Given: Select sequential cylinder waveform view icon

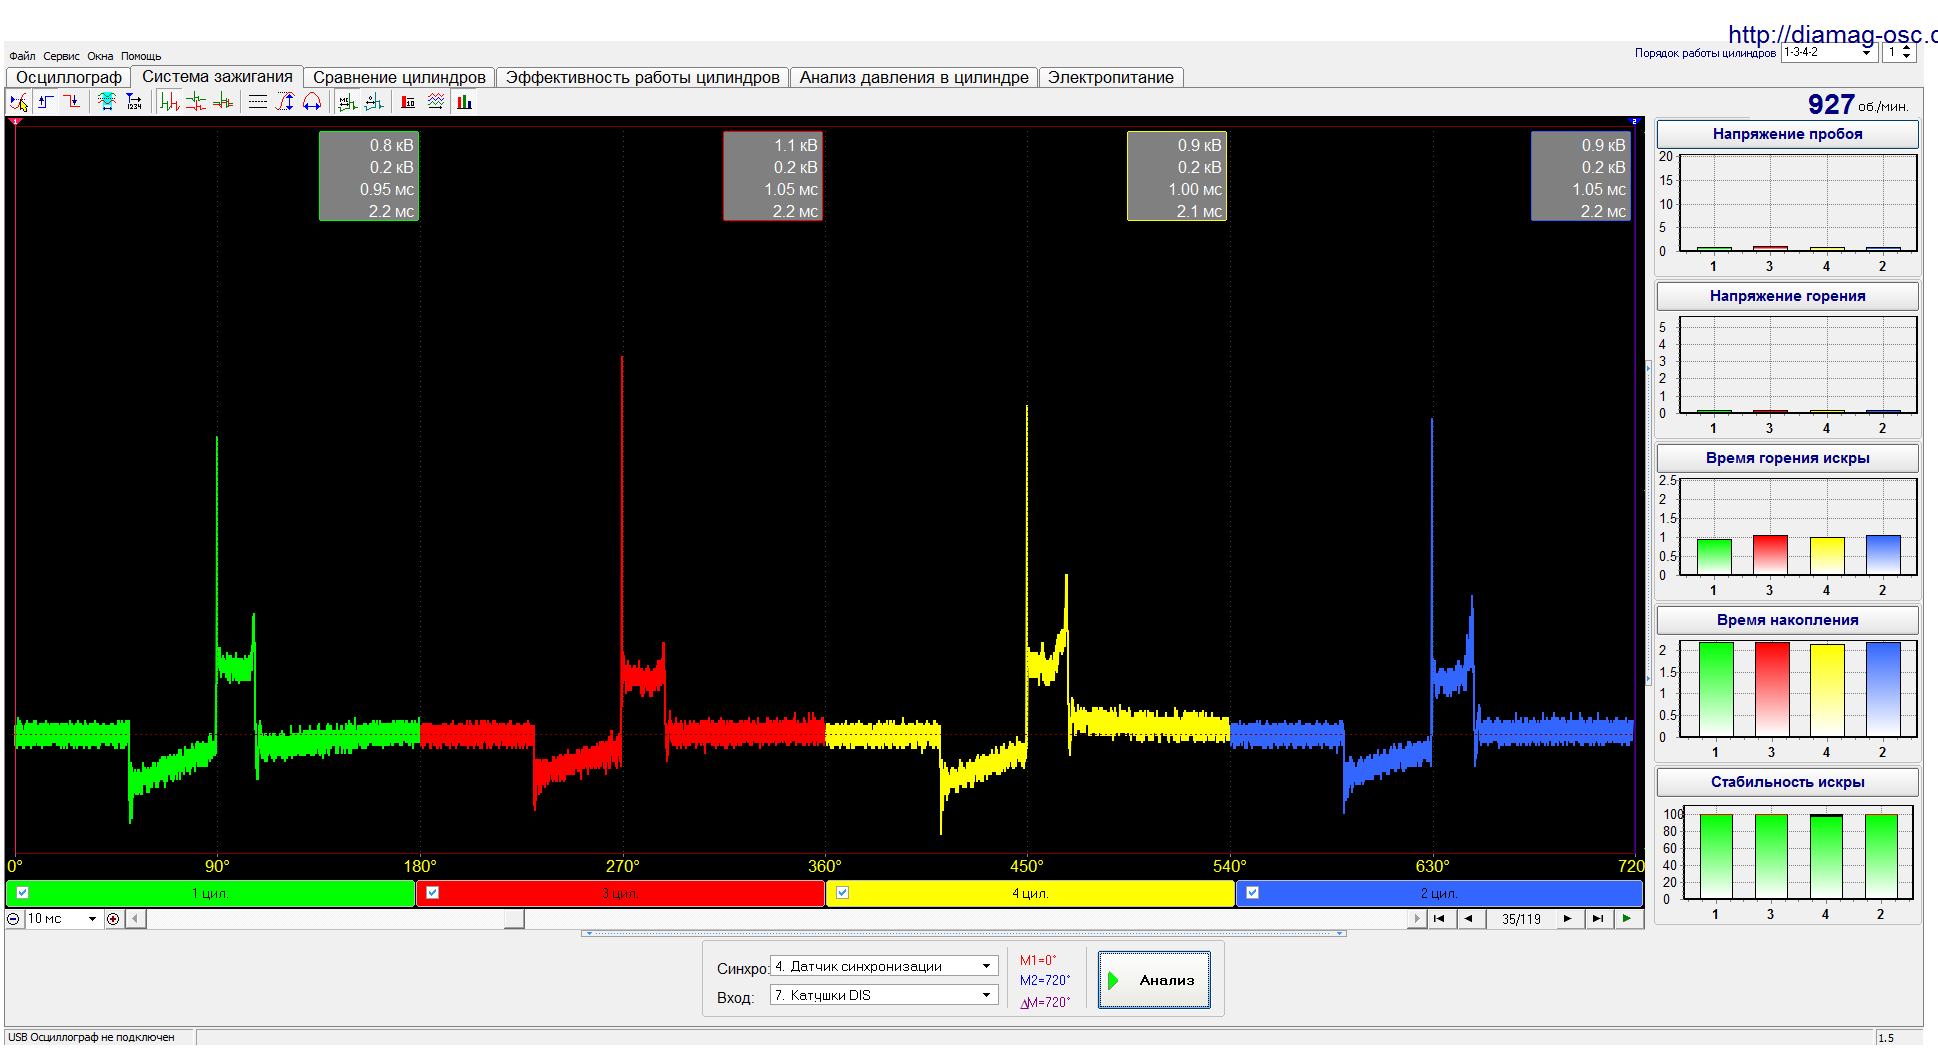Looking at the screenshot, I should [170, 102].
